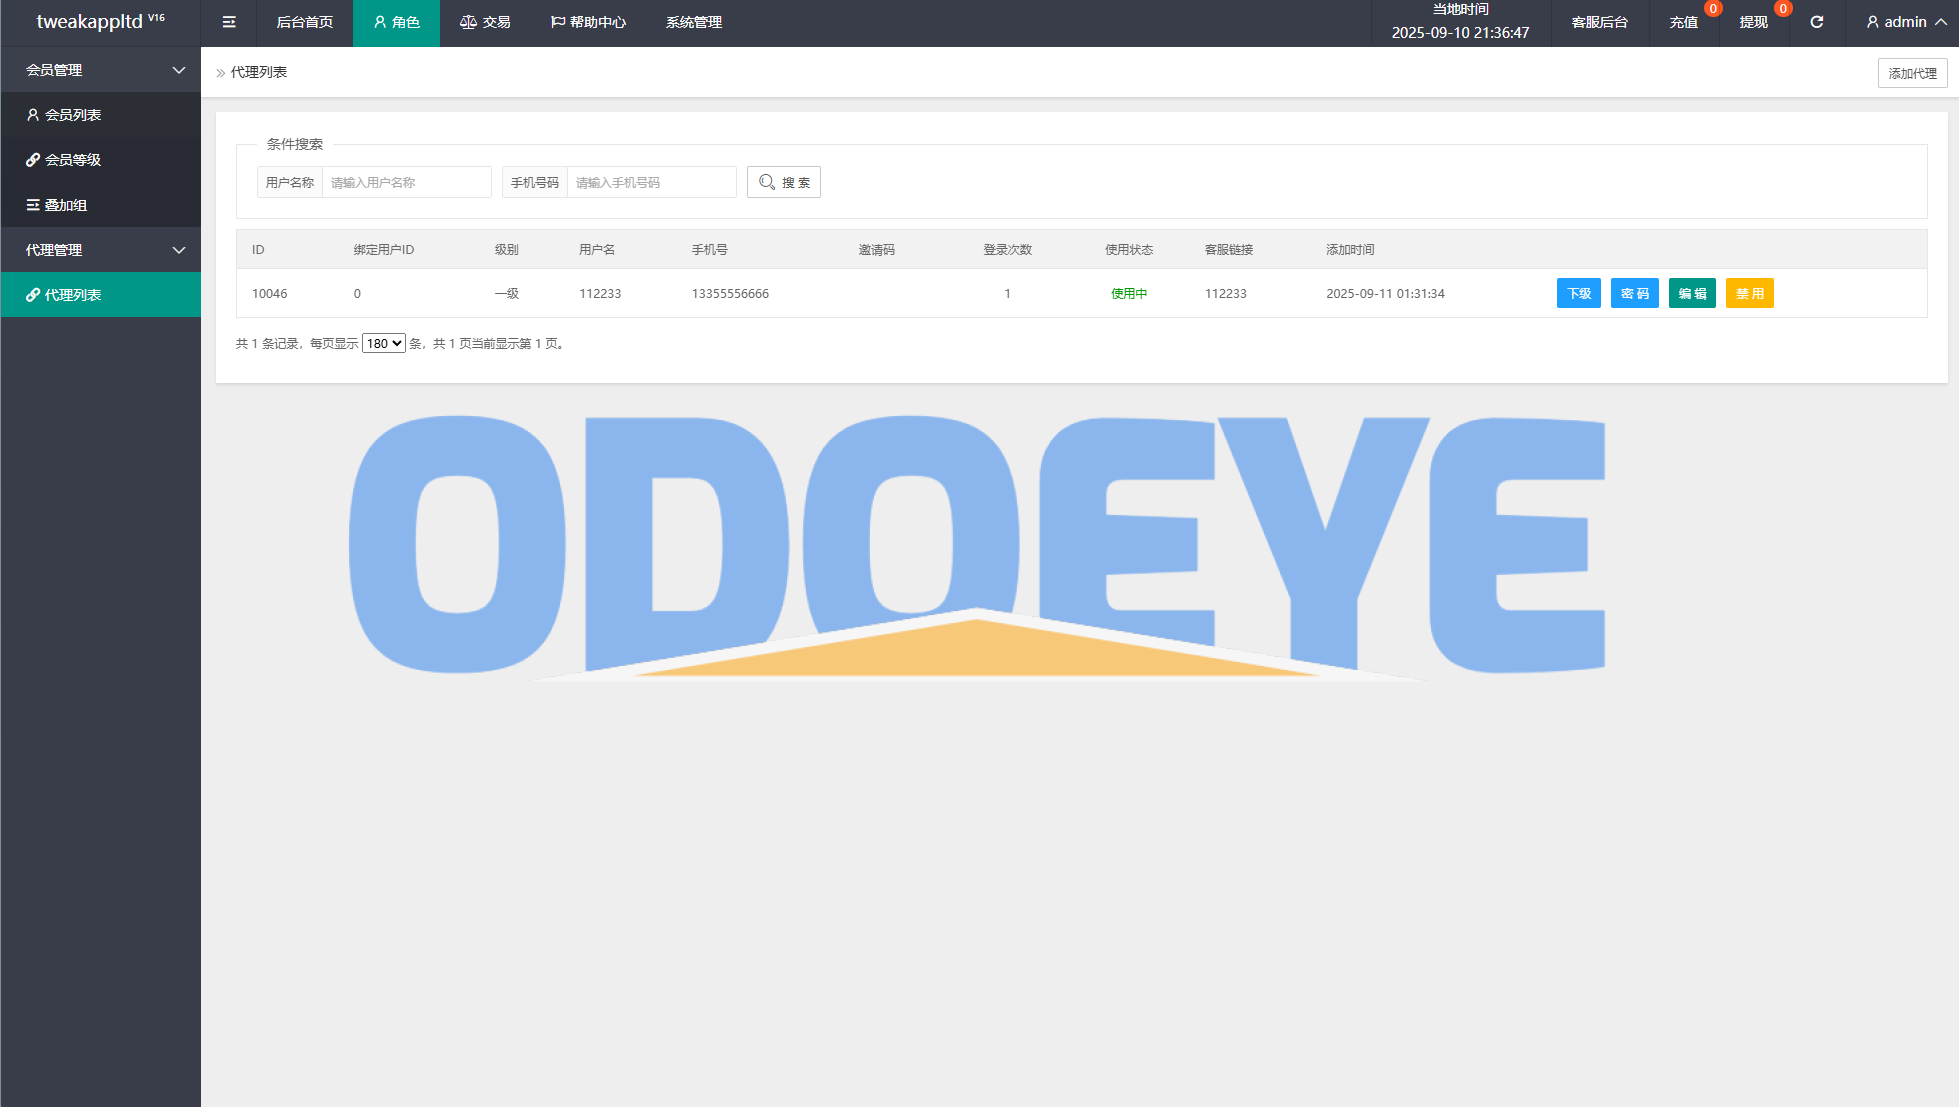
Task: Open the 提现 notification item
Action: point(1754,22)
